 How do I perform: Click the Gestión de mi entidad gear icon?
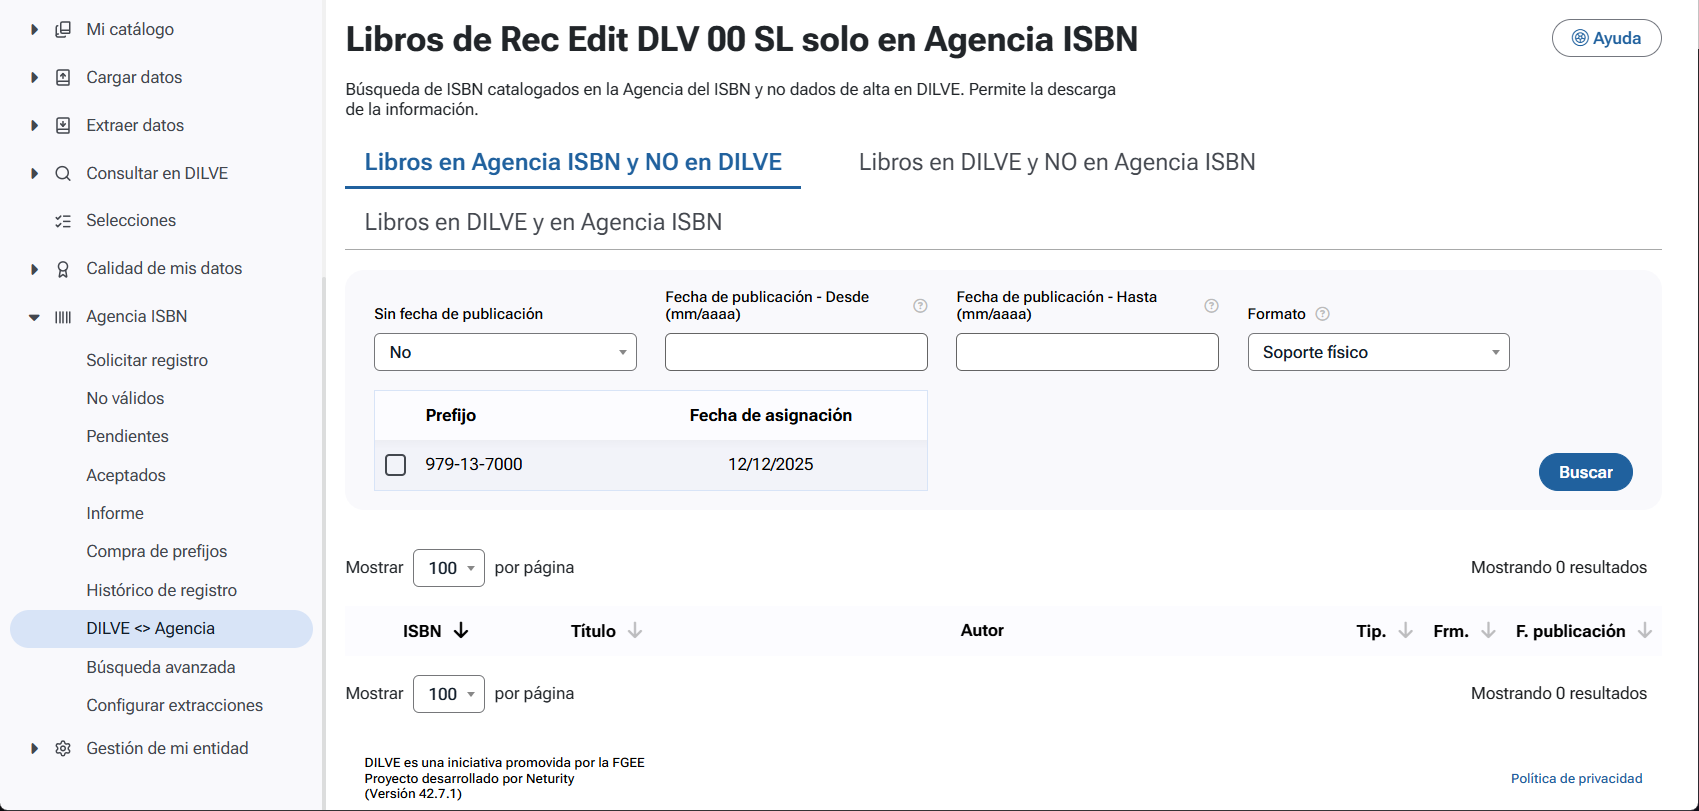(x=63, y=749)
